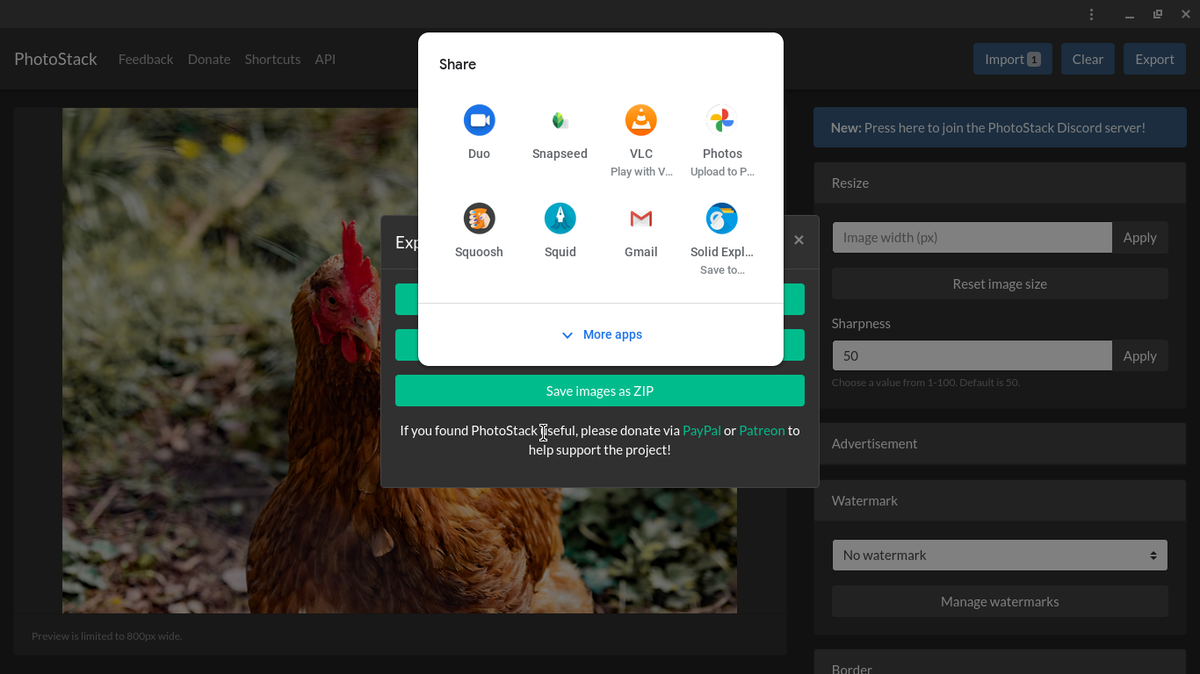Reset the image size

click(x=999, y=283)
